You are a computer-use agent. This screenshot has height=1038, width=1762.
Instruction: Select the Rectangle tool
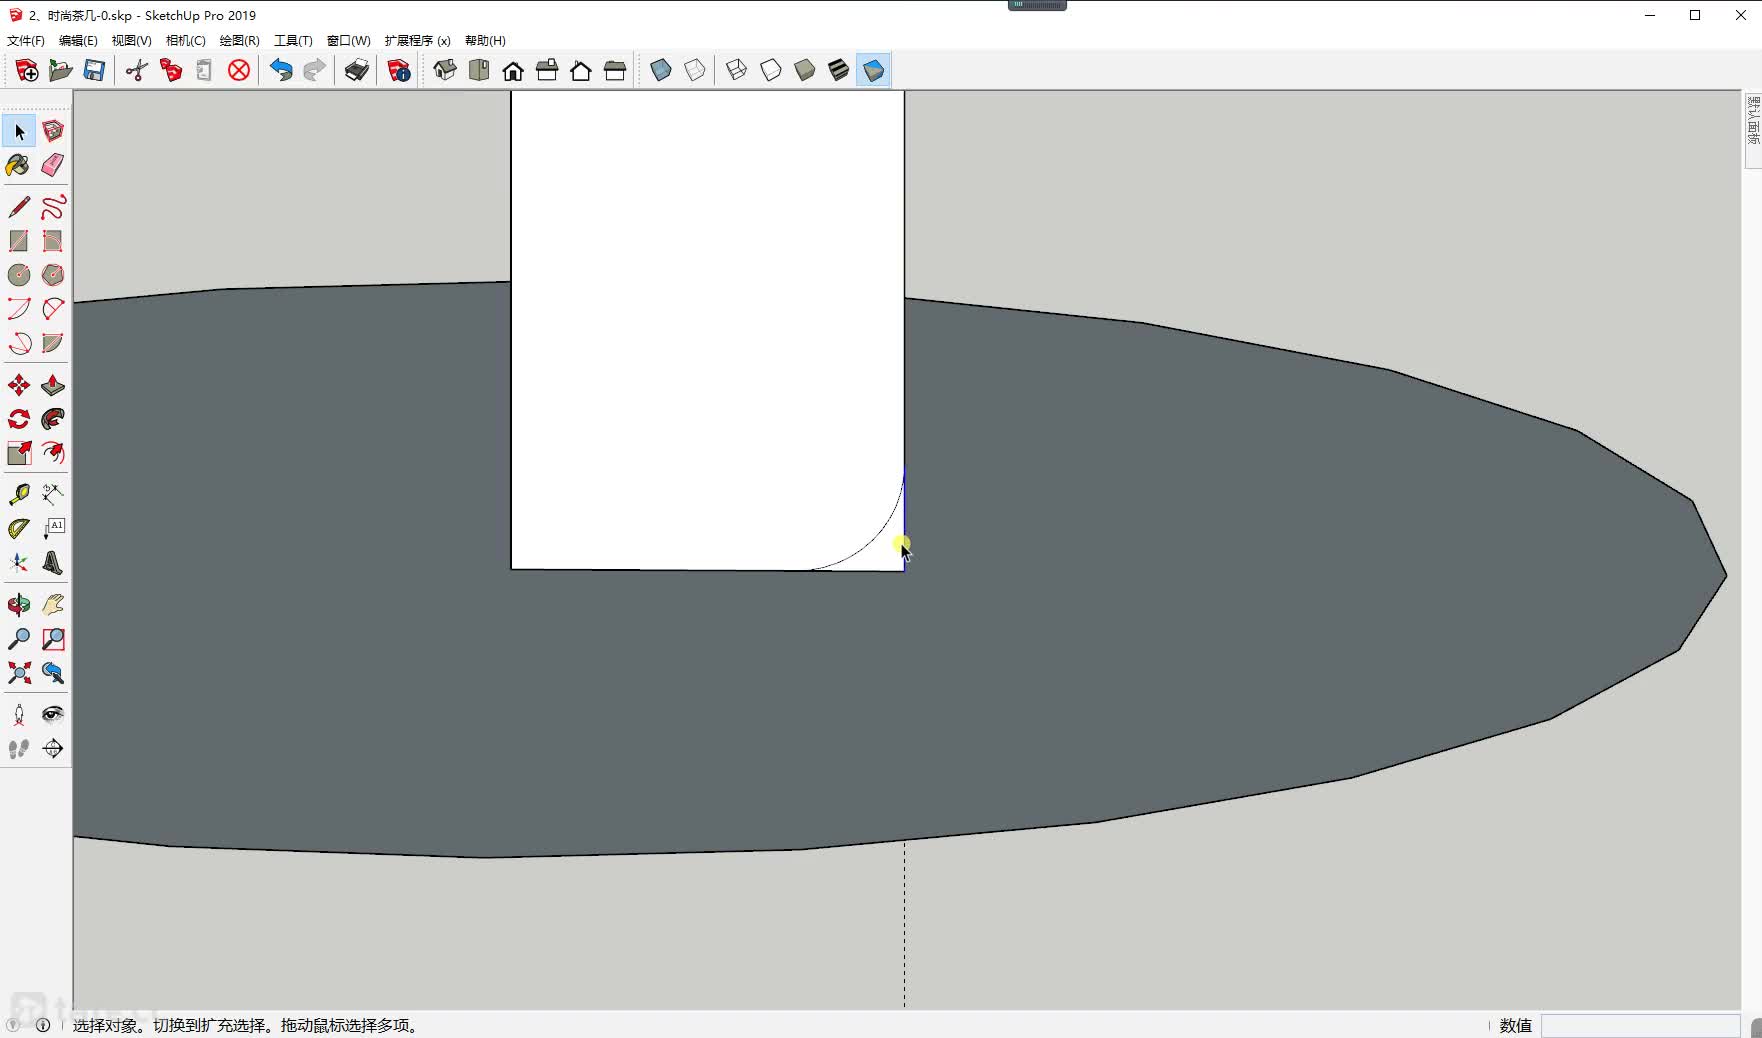(x=19, y=241)
